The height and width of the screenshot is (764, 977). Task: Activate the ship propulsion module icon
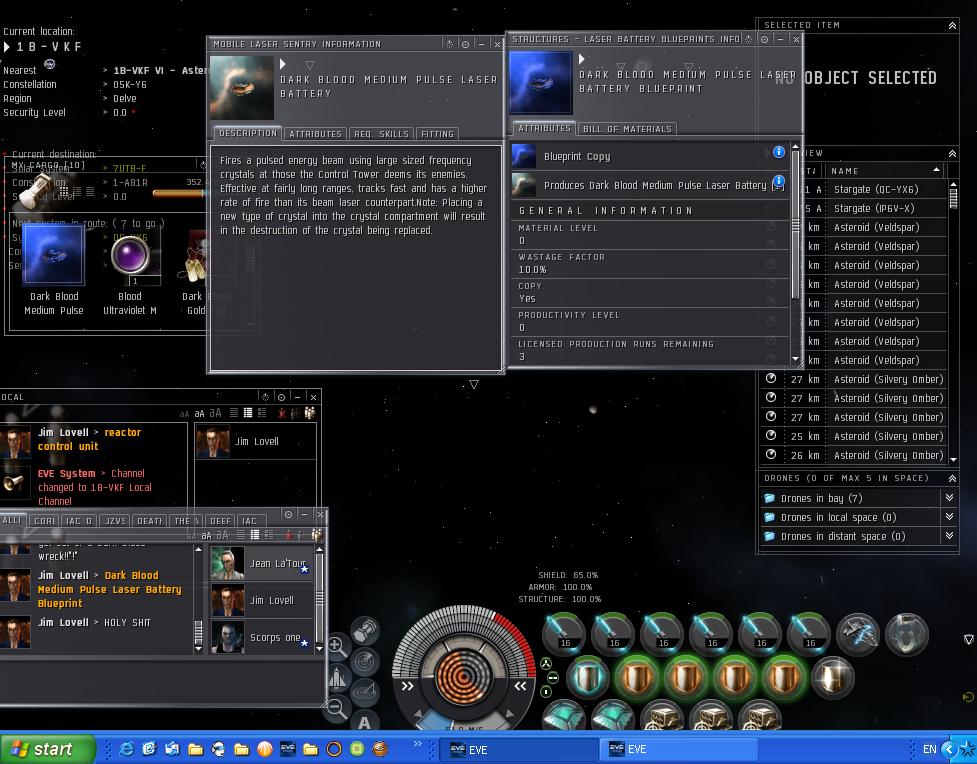(x=857, y=634)
